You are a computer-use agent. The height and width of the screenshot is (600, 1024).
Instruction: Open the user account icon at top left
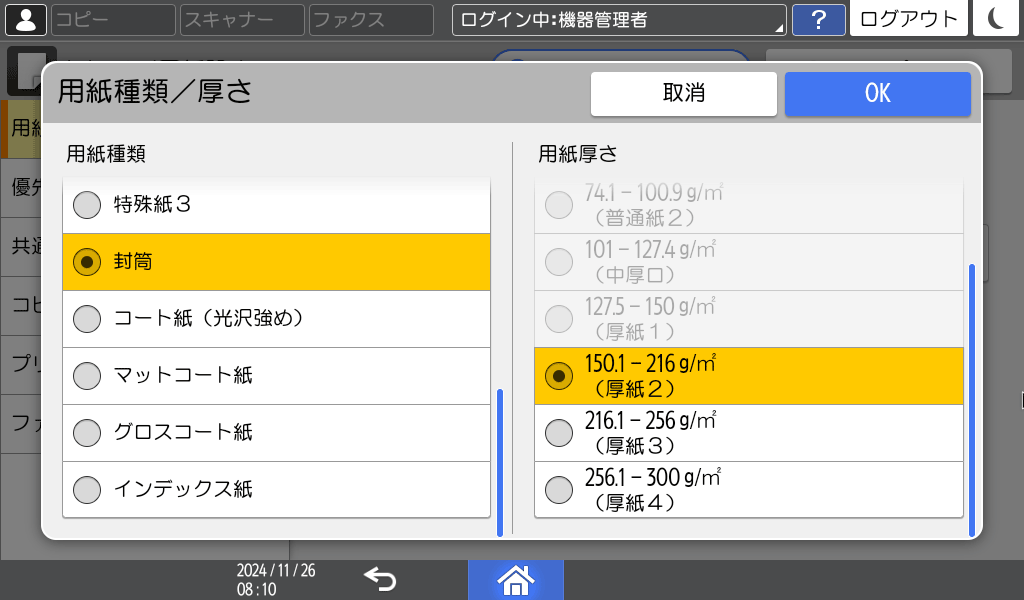pyautogui.click(x=25, y=19)
